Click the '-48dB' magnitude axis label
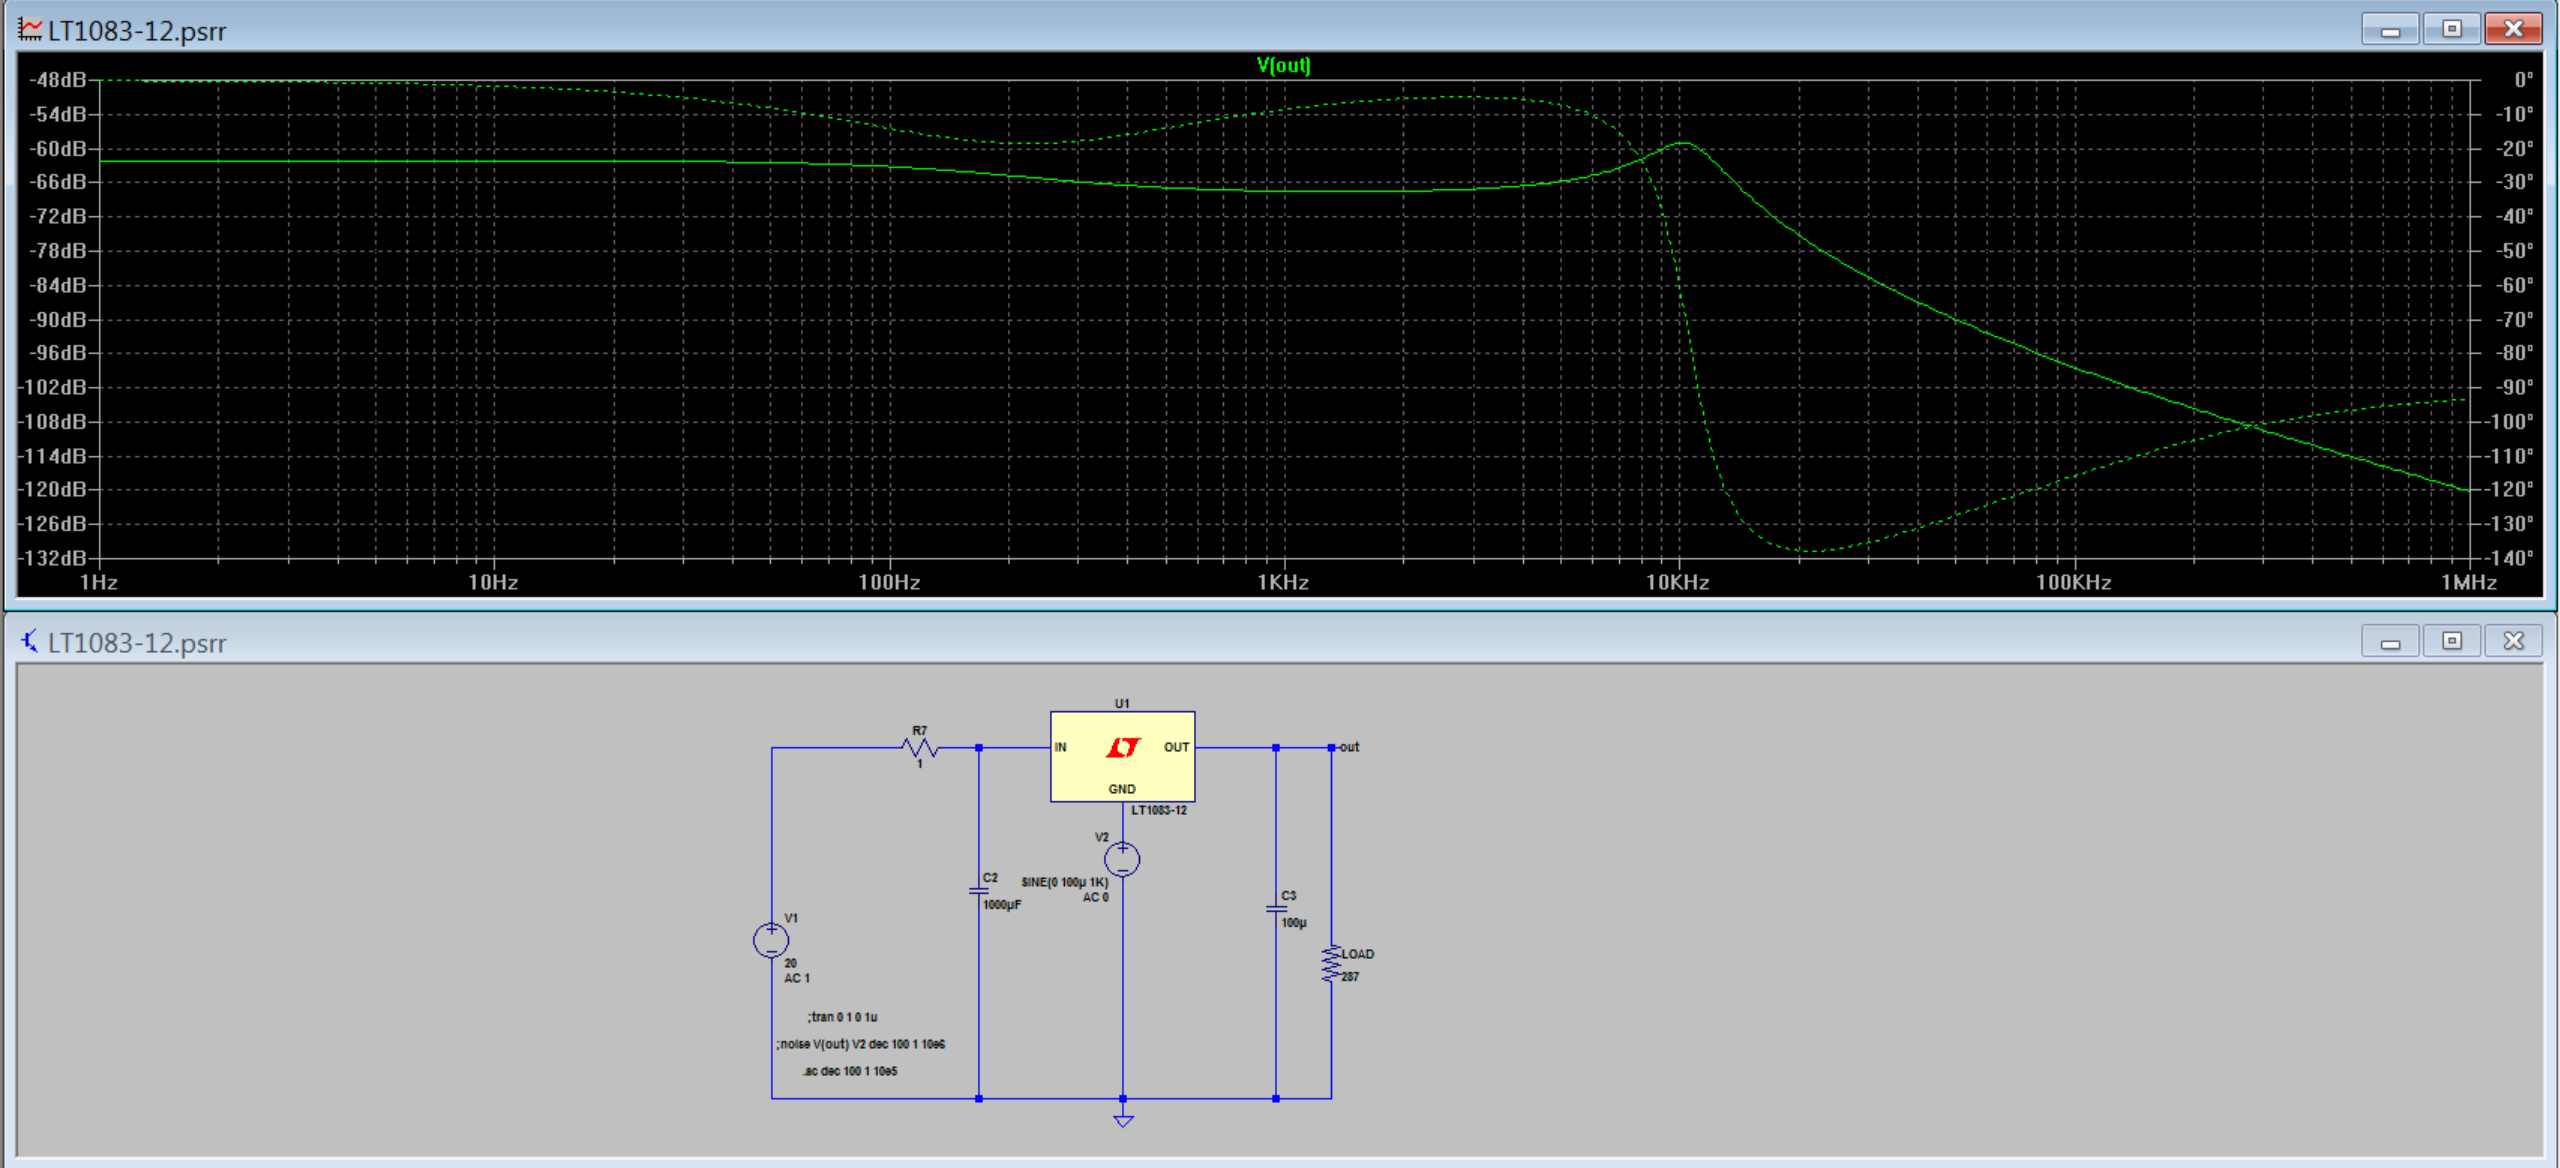 point(58,79)
